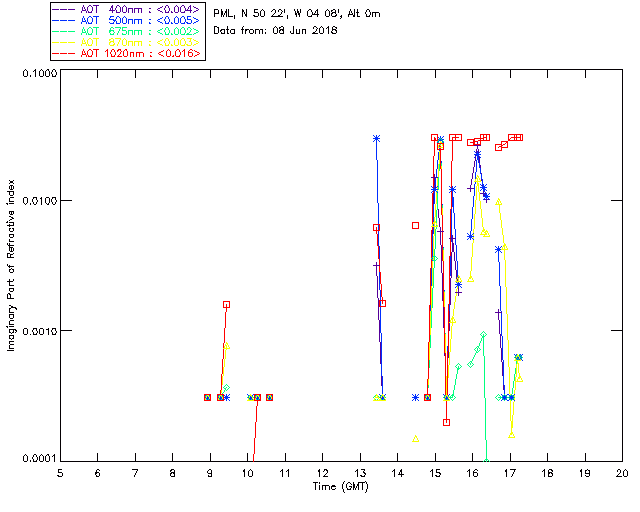Click the red square at 9.4 hours near 0.0016
Image resolution: width=640 pixels, height=512 pixels.
point(227,305)
